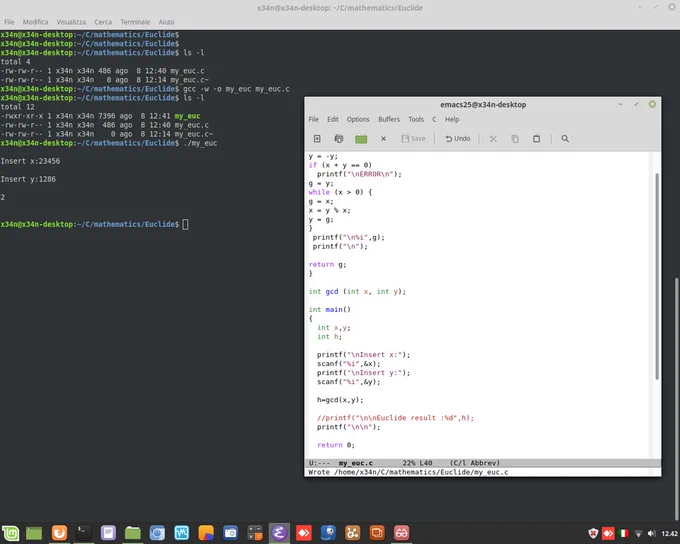
Task: Open the Options menu in Emacs
Action: pos(358,119)
